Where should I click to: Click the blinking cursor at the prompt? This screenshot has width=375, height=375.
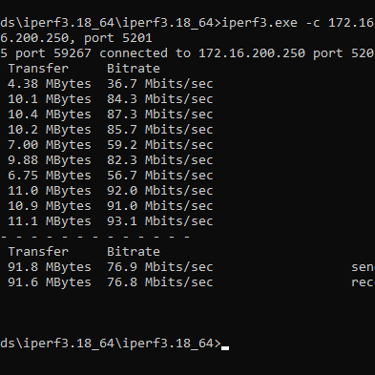click(x=225, y=348)
